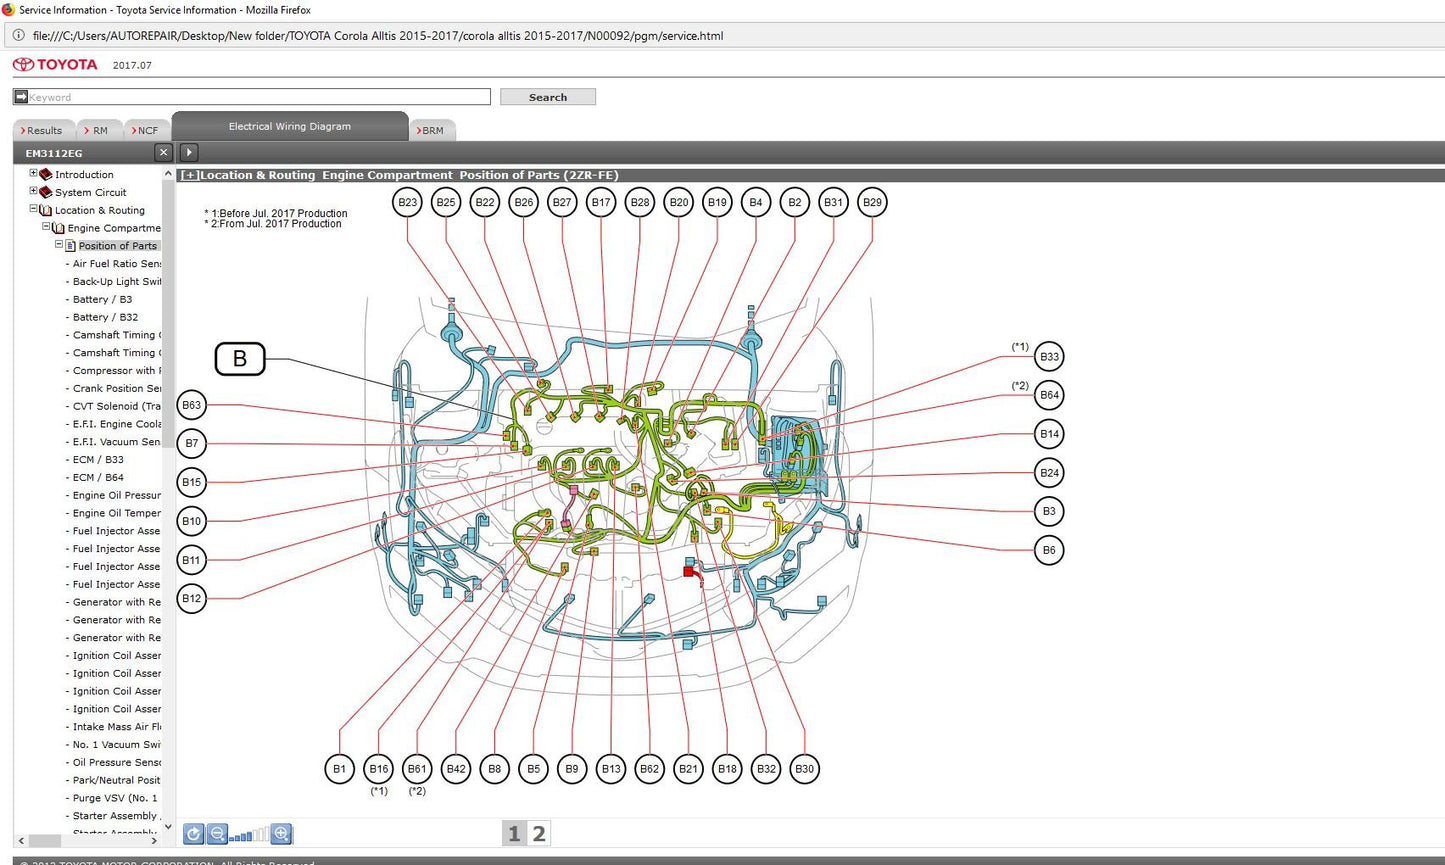Expand the System Circuit tree node

33,191
